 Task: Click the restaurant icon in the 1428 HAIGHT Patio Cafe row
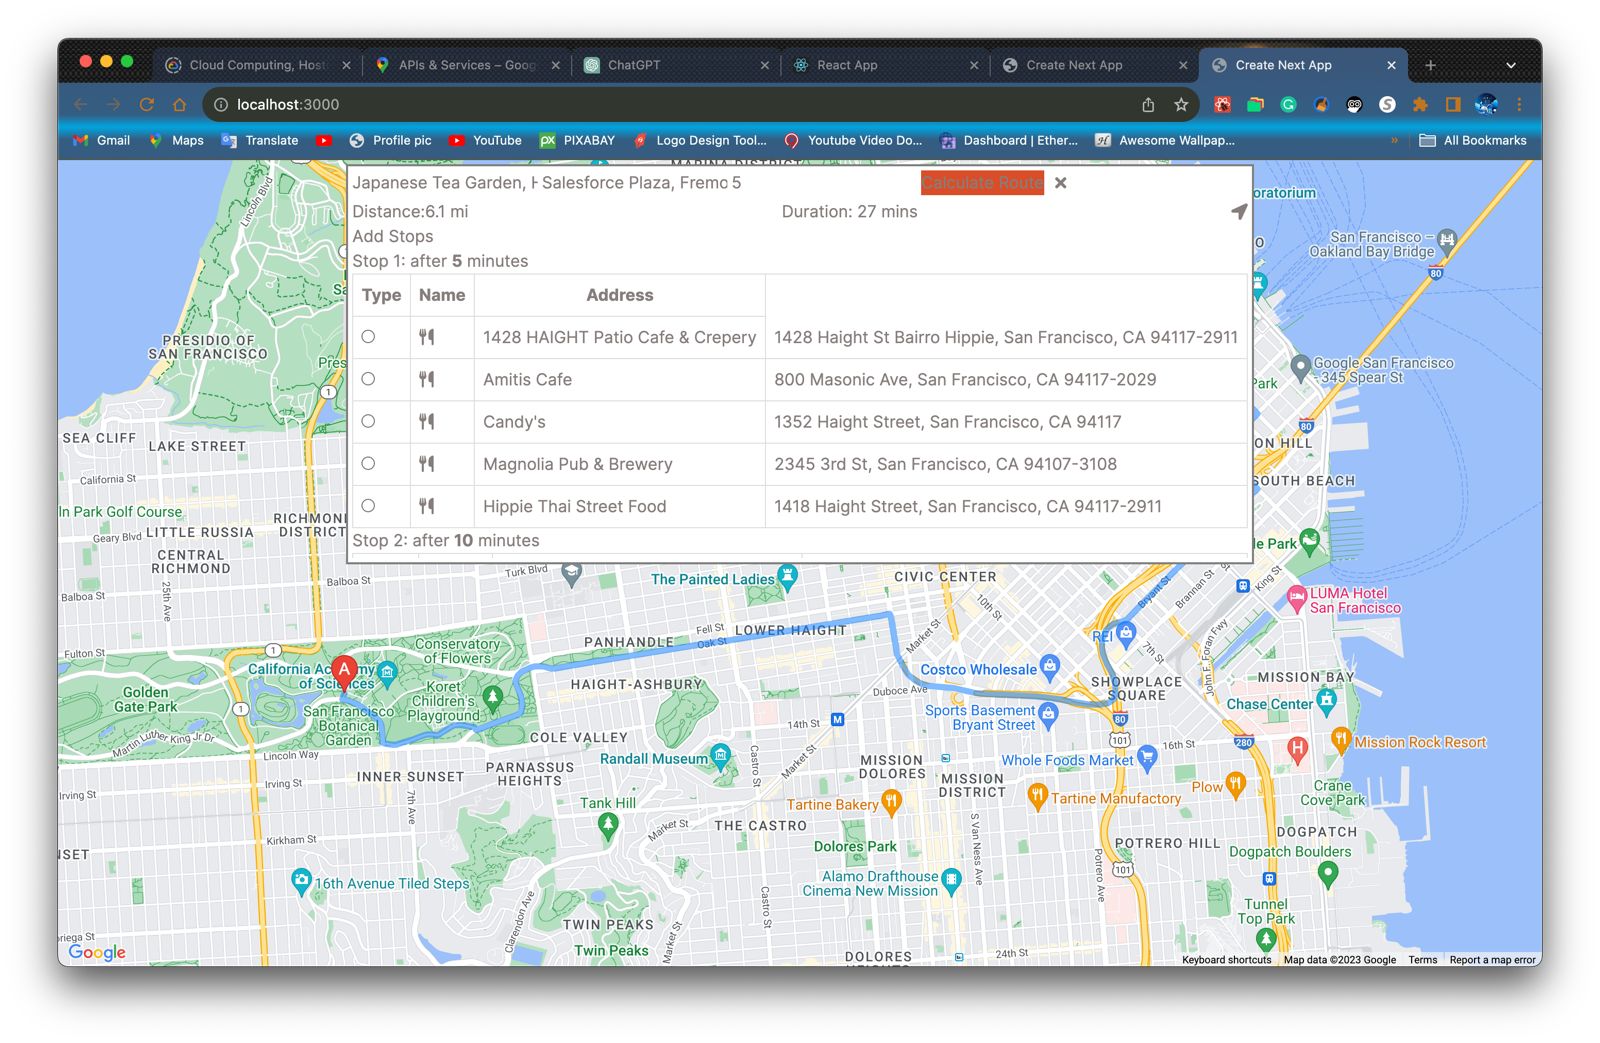(427, 337)
